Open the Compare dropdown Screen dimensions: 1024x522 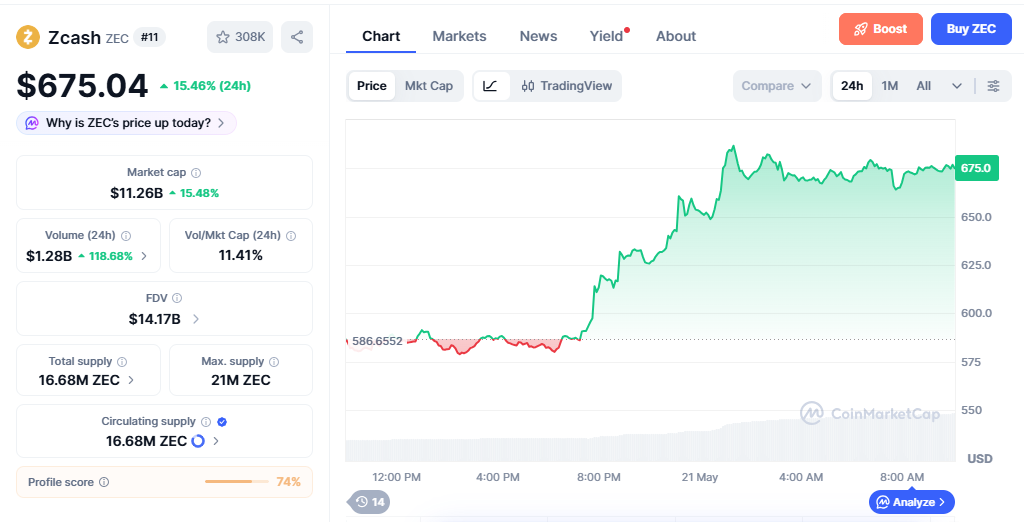(777, 86)
